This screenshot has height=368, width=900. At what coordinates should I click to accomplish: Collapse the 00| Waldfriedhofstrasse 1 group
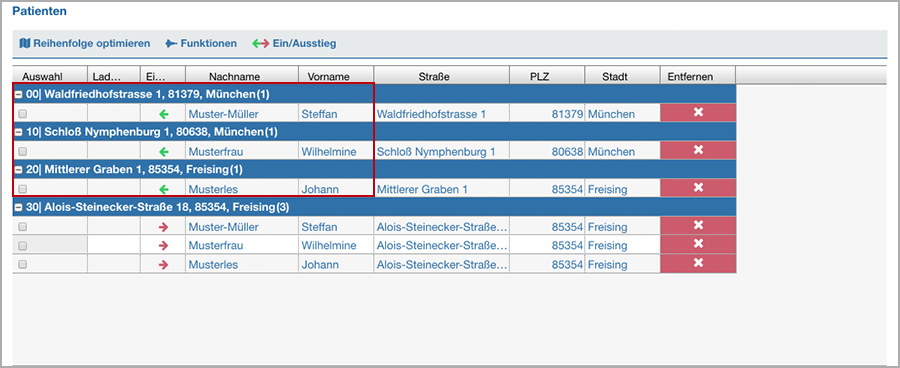pyautogui.click(x=19, y=94)
